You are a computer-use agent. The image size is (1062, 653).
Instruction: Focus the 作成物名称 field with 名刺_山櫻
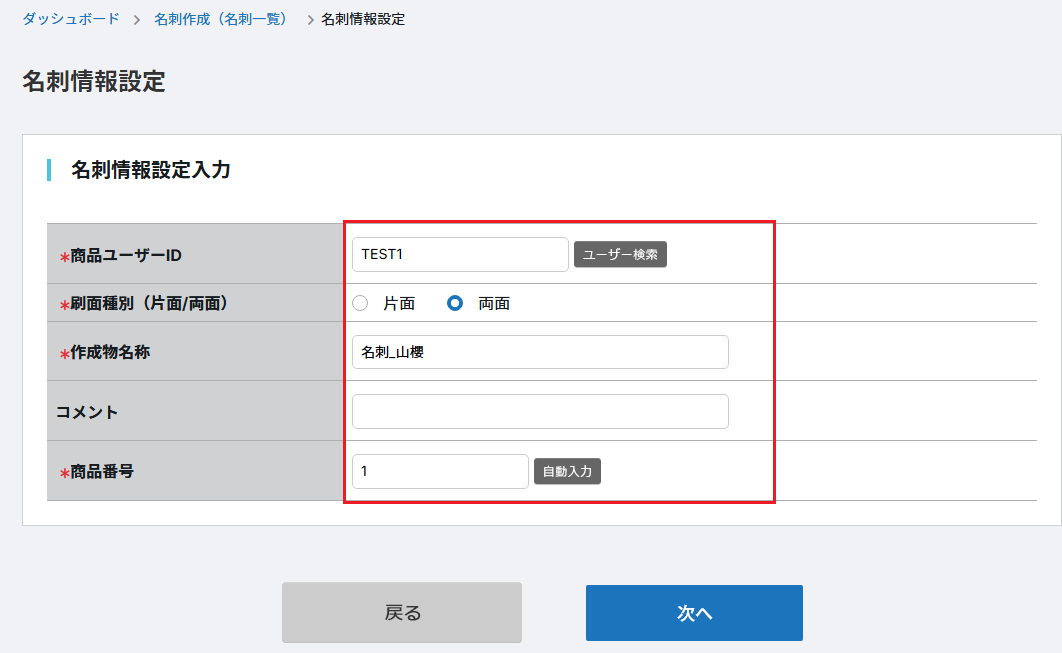[x=540, y=352]
